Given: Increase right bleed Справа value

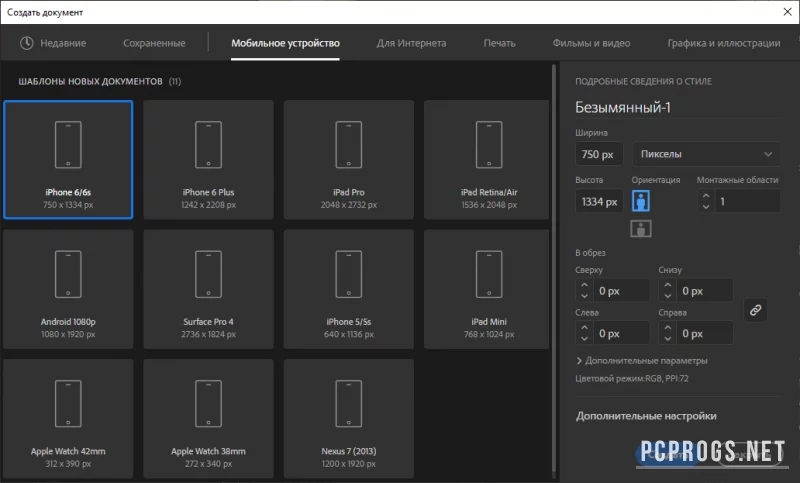Looking at the screenshot, I should (668, 327).
